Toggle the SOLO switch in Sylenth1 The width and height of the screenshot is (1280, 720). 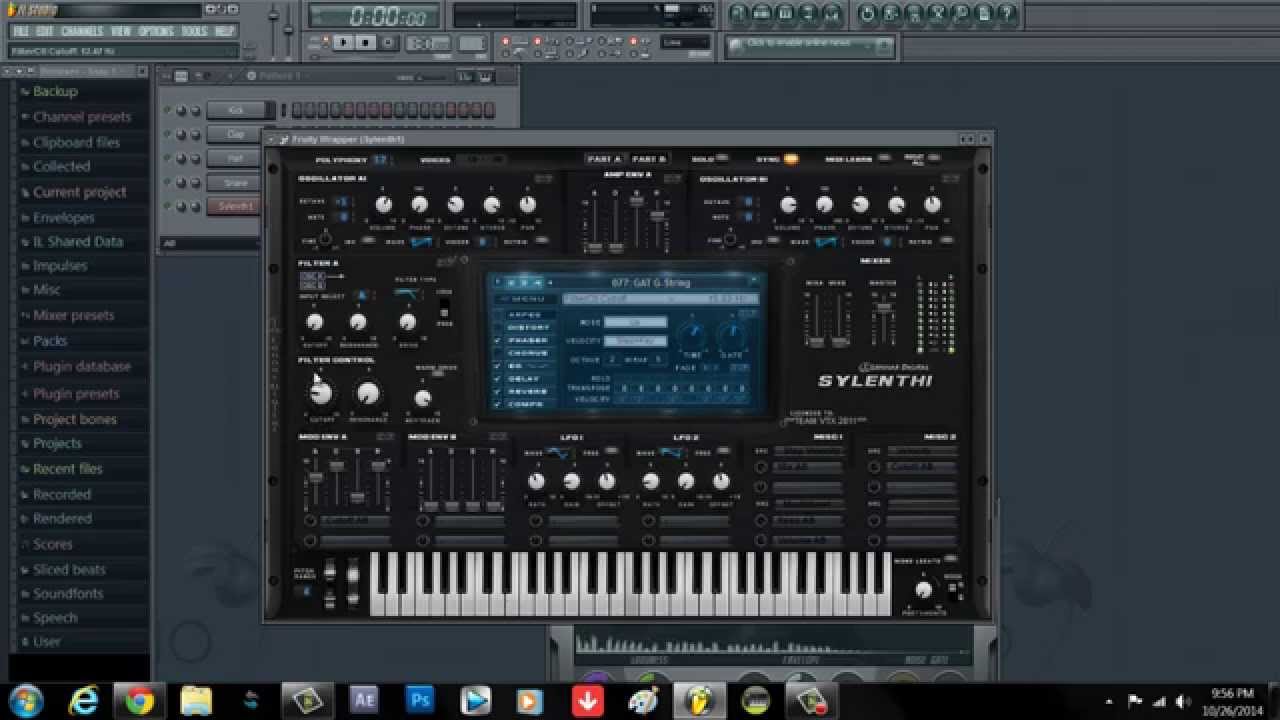[720, 159]
